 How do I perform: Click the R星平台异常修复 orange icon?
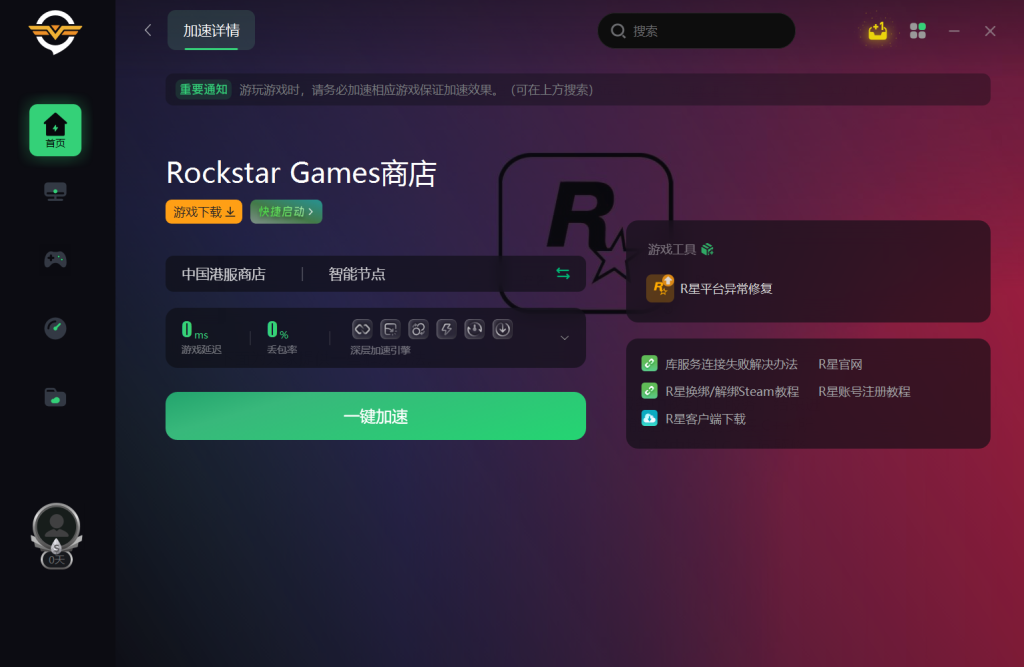click(660, 288)
